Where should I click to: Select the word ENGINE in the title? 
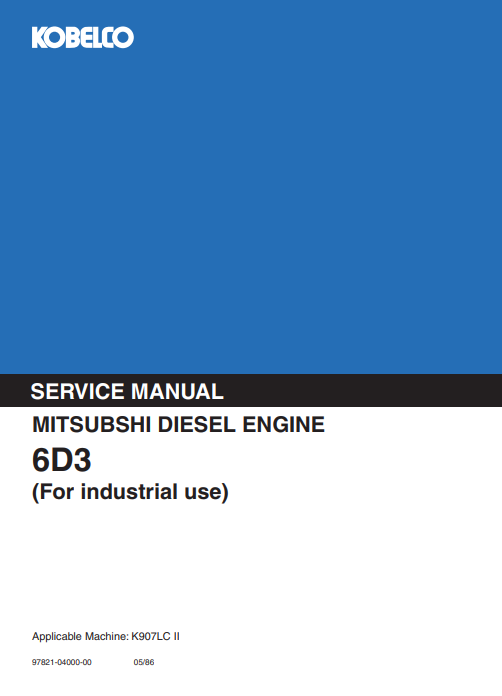click(x=284, y=424)
